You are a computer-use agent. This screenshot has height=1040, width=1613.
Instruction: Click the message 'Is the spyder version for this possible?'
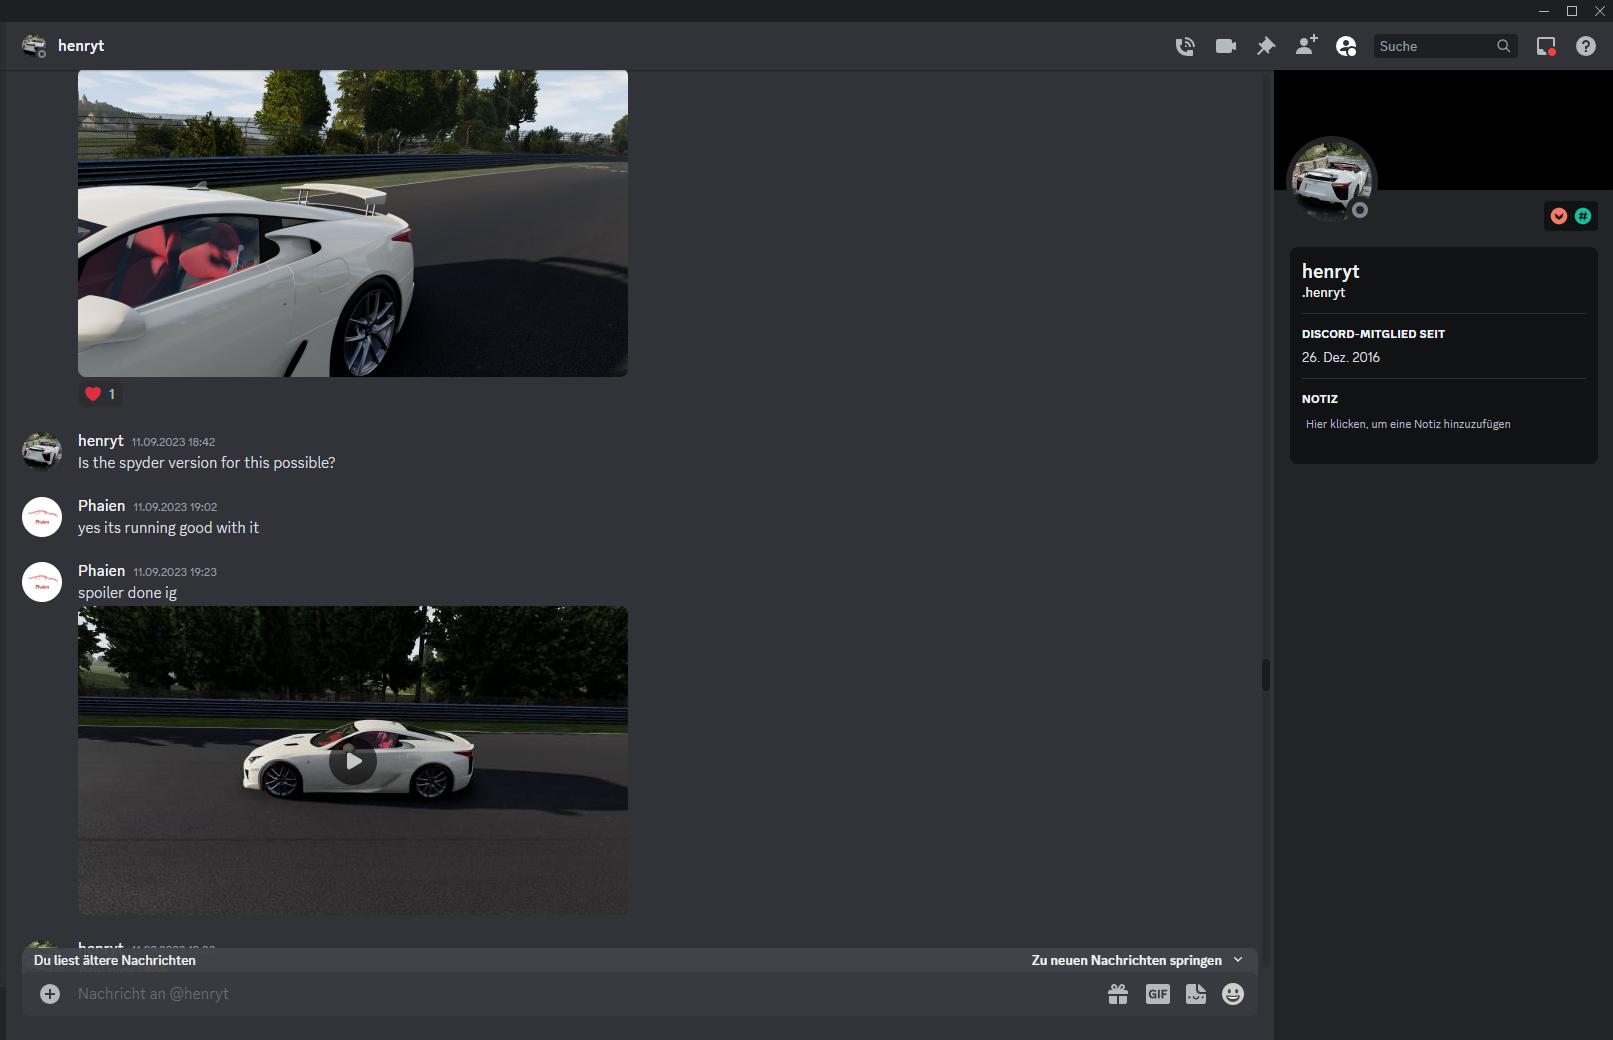[207, 463]
